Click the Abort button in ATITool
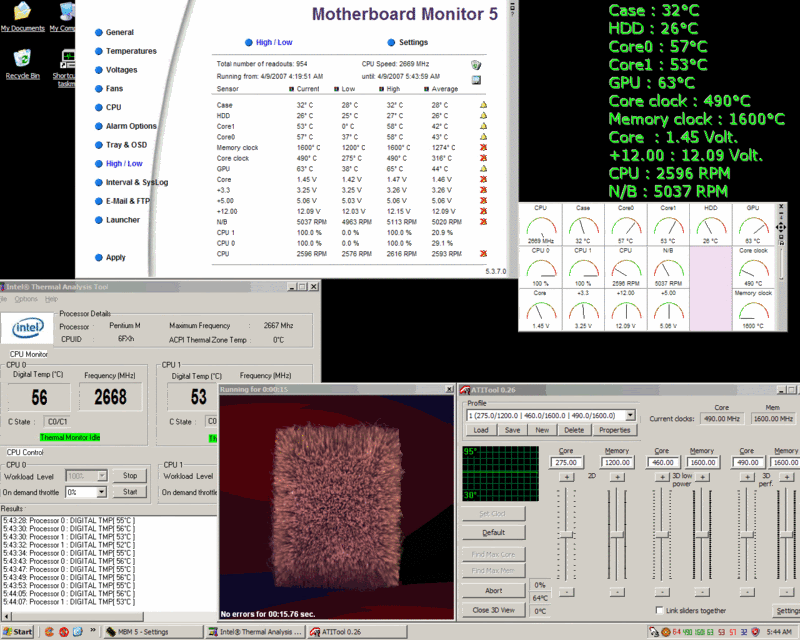This screenshot has width=800, height=640. 493,590
